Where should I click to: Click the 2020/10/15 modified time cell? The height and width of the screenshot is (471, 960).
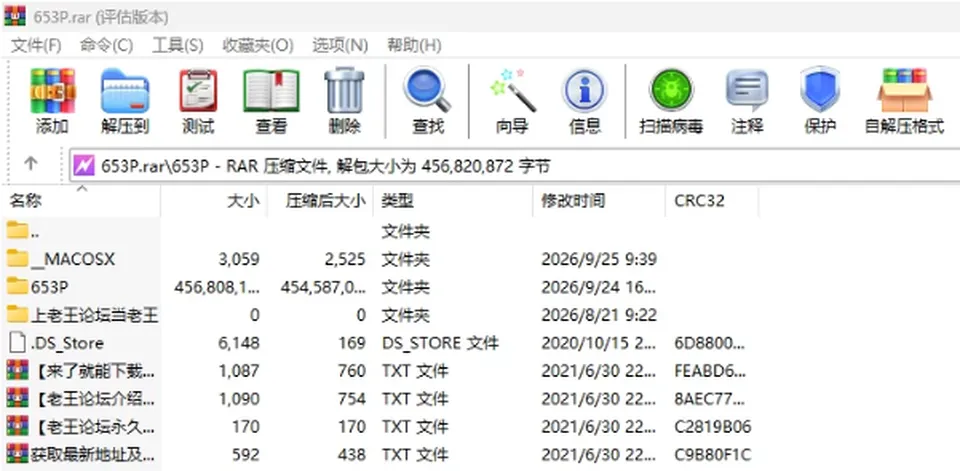point(599,344)
